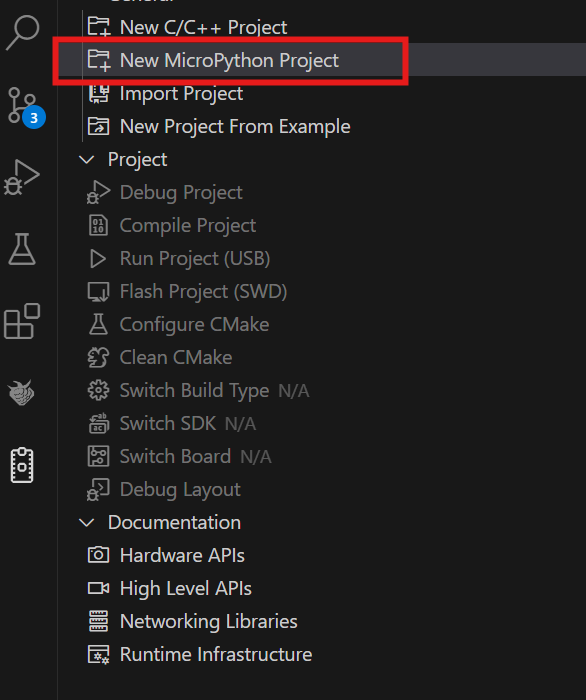The height and width of the screenshot is (700, 586).
Task: Open the board icon at bottom of activity bar
Action: pos(22,465)
